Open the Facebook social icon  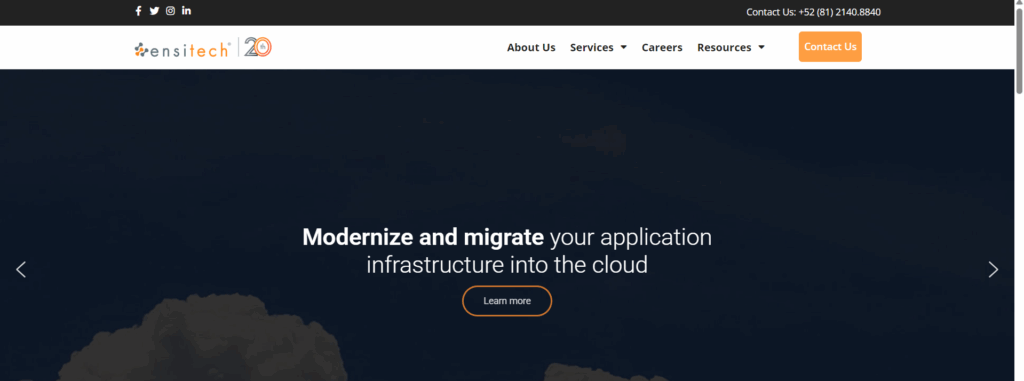click(138, 10)
